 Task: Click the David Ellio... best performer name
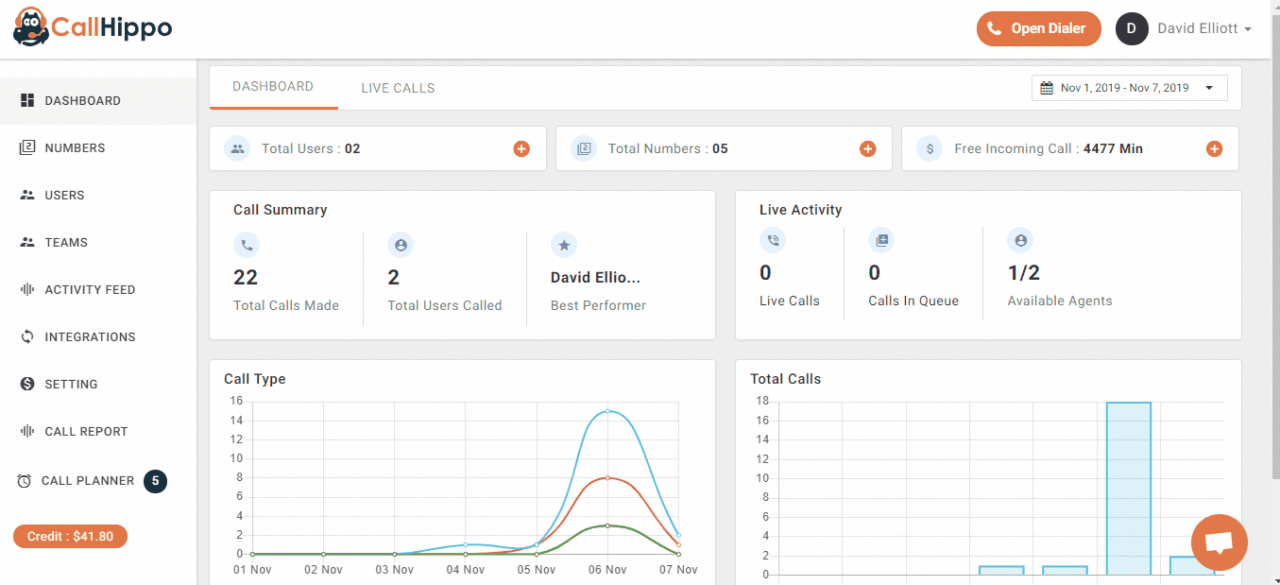pyautogui.click(x=595, y=277)
